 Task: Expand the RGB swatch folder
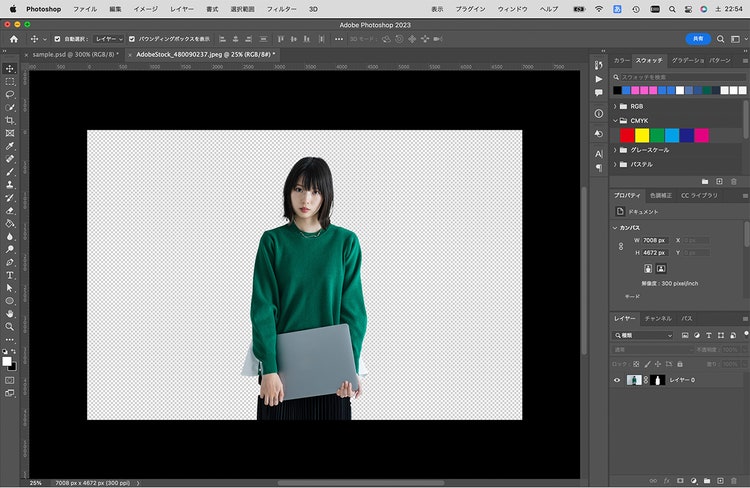[x=615, y=106]
